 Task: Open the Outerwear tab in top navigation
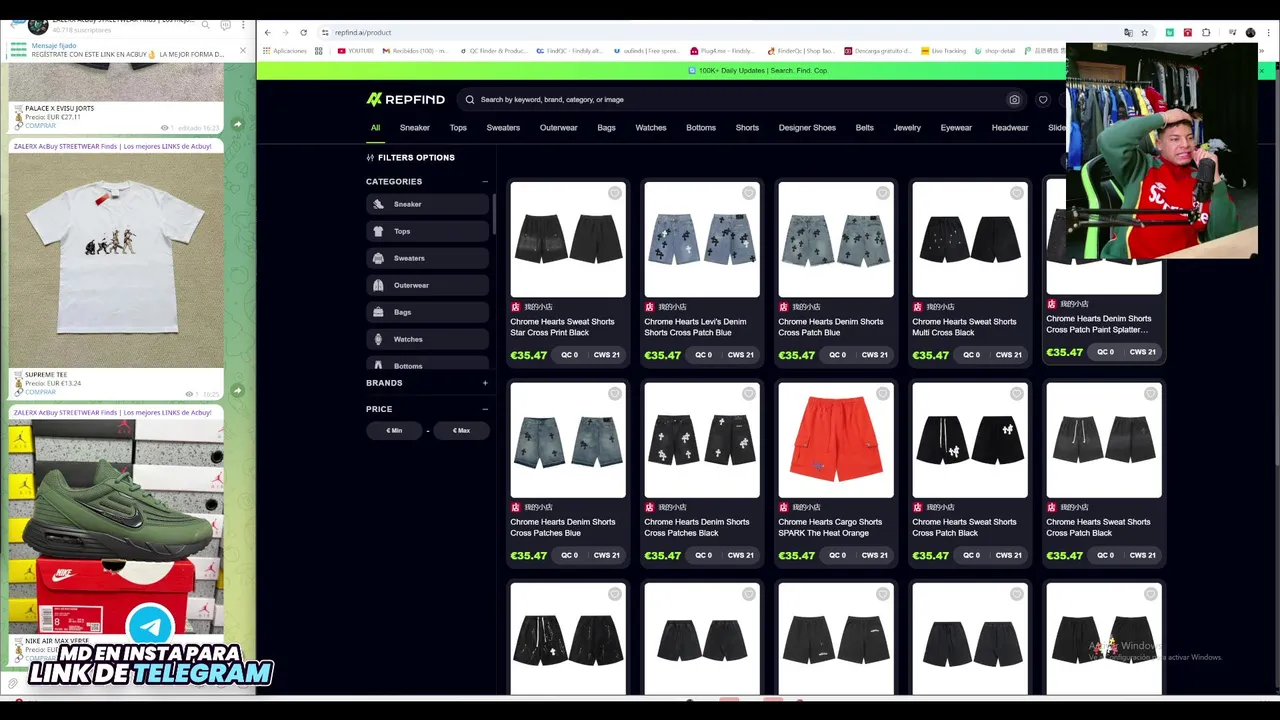(x=558, y=128)
